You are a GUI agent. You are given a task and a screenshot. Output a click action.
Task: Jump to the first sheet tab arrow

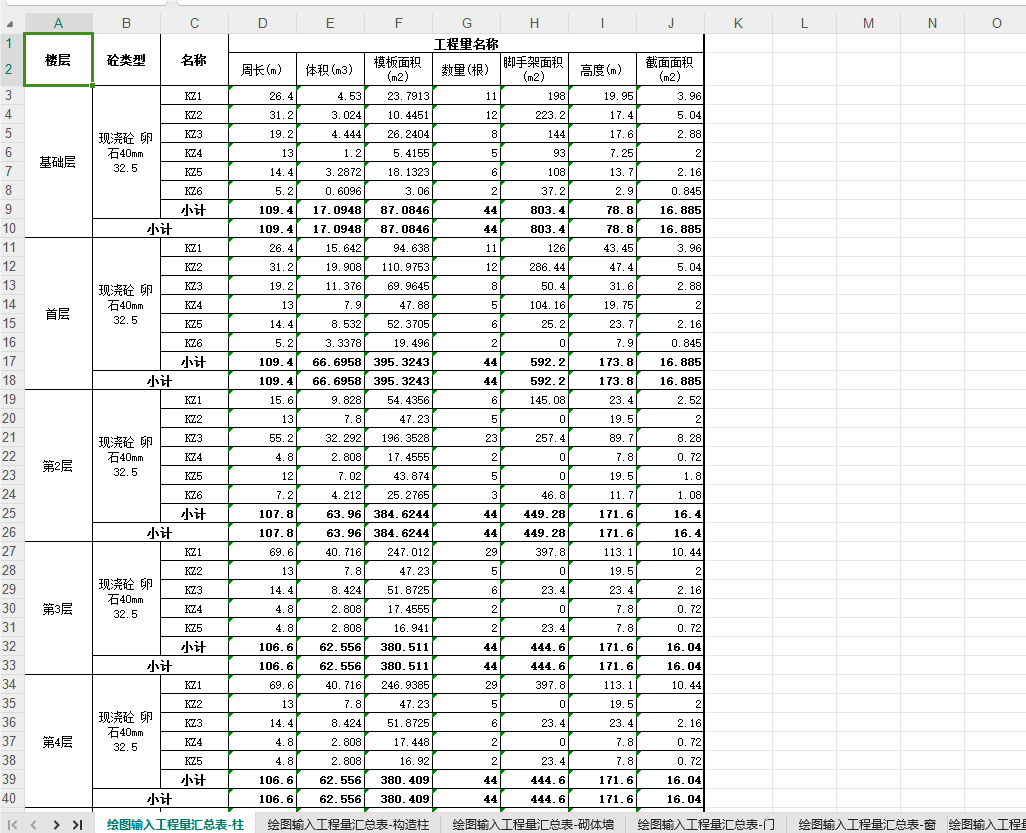tap(12, 824)
